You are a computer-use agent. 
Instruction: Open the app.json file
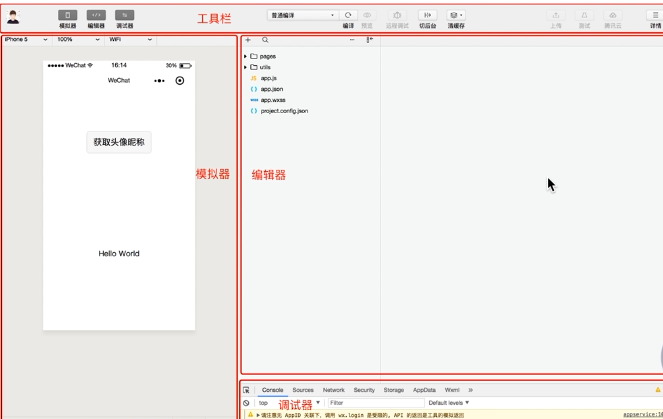(271, 89)
